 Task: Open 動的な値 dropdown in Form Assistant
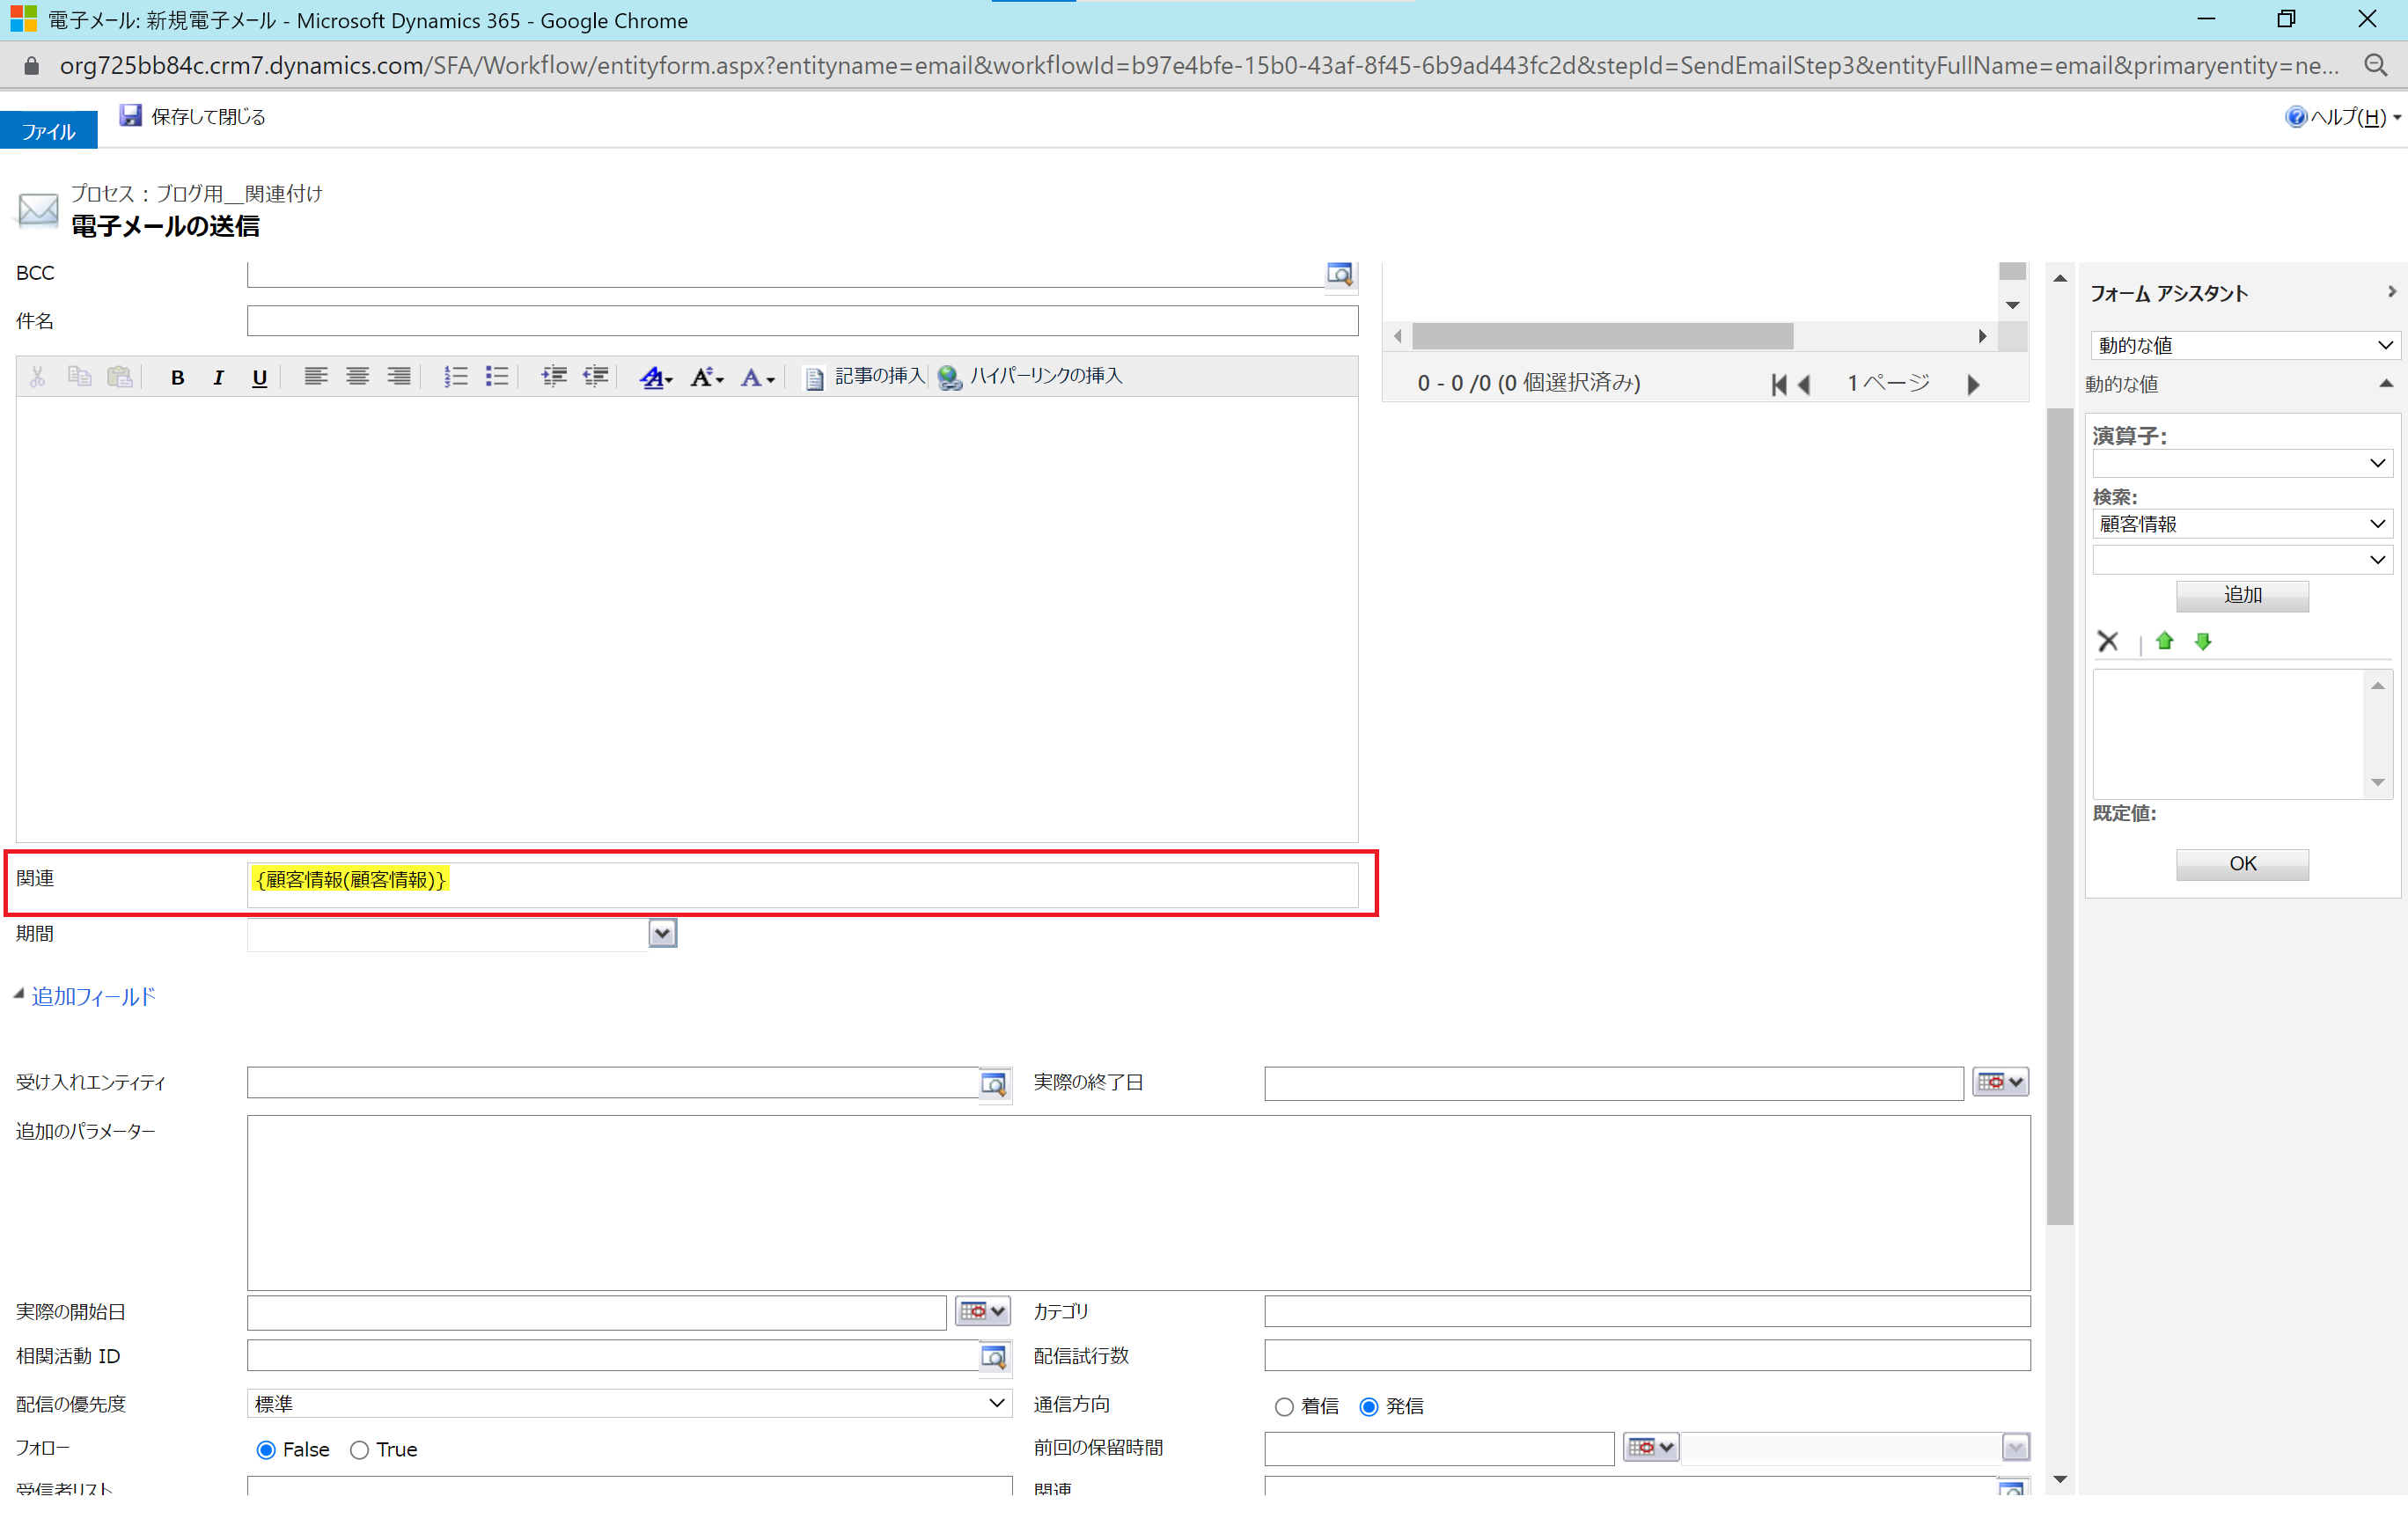click(x=2243, y=345)
